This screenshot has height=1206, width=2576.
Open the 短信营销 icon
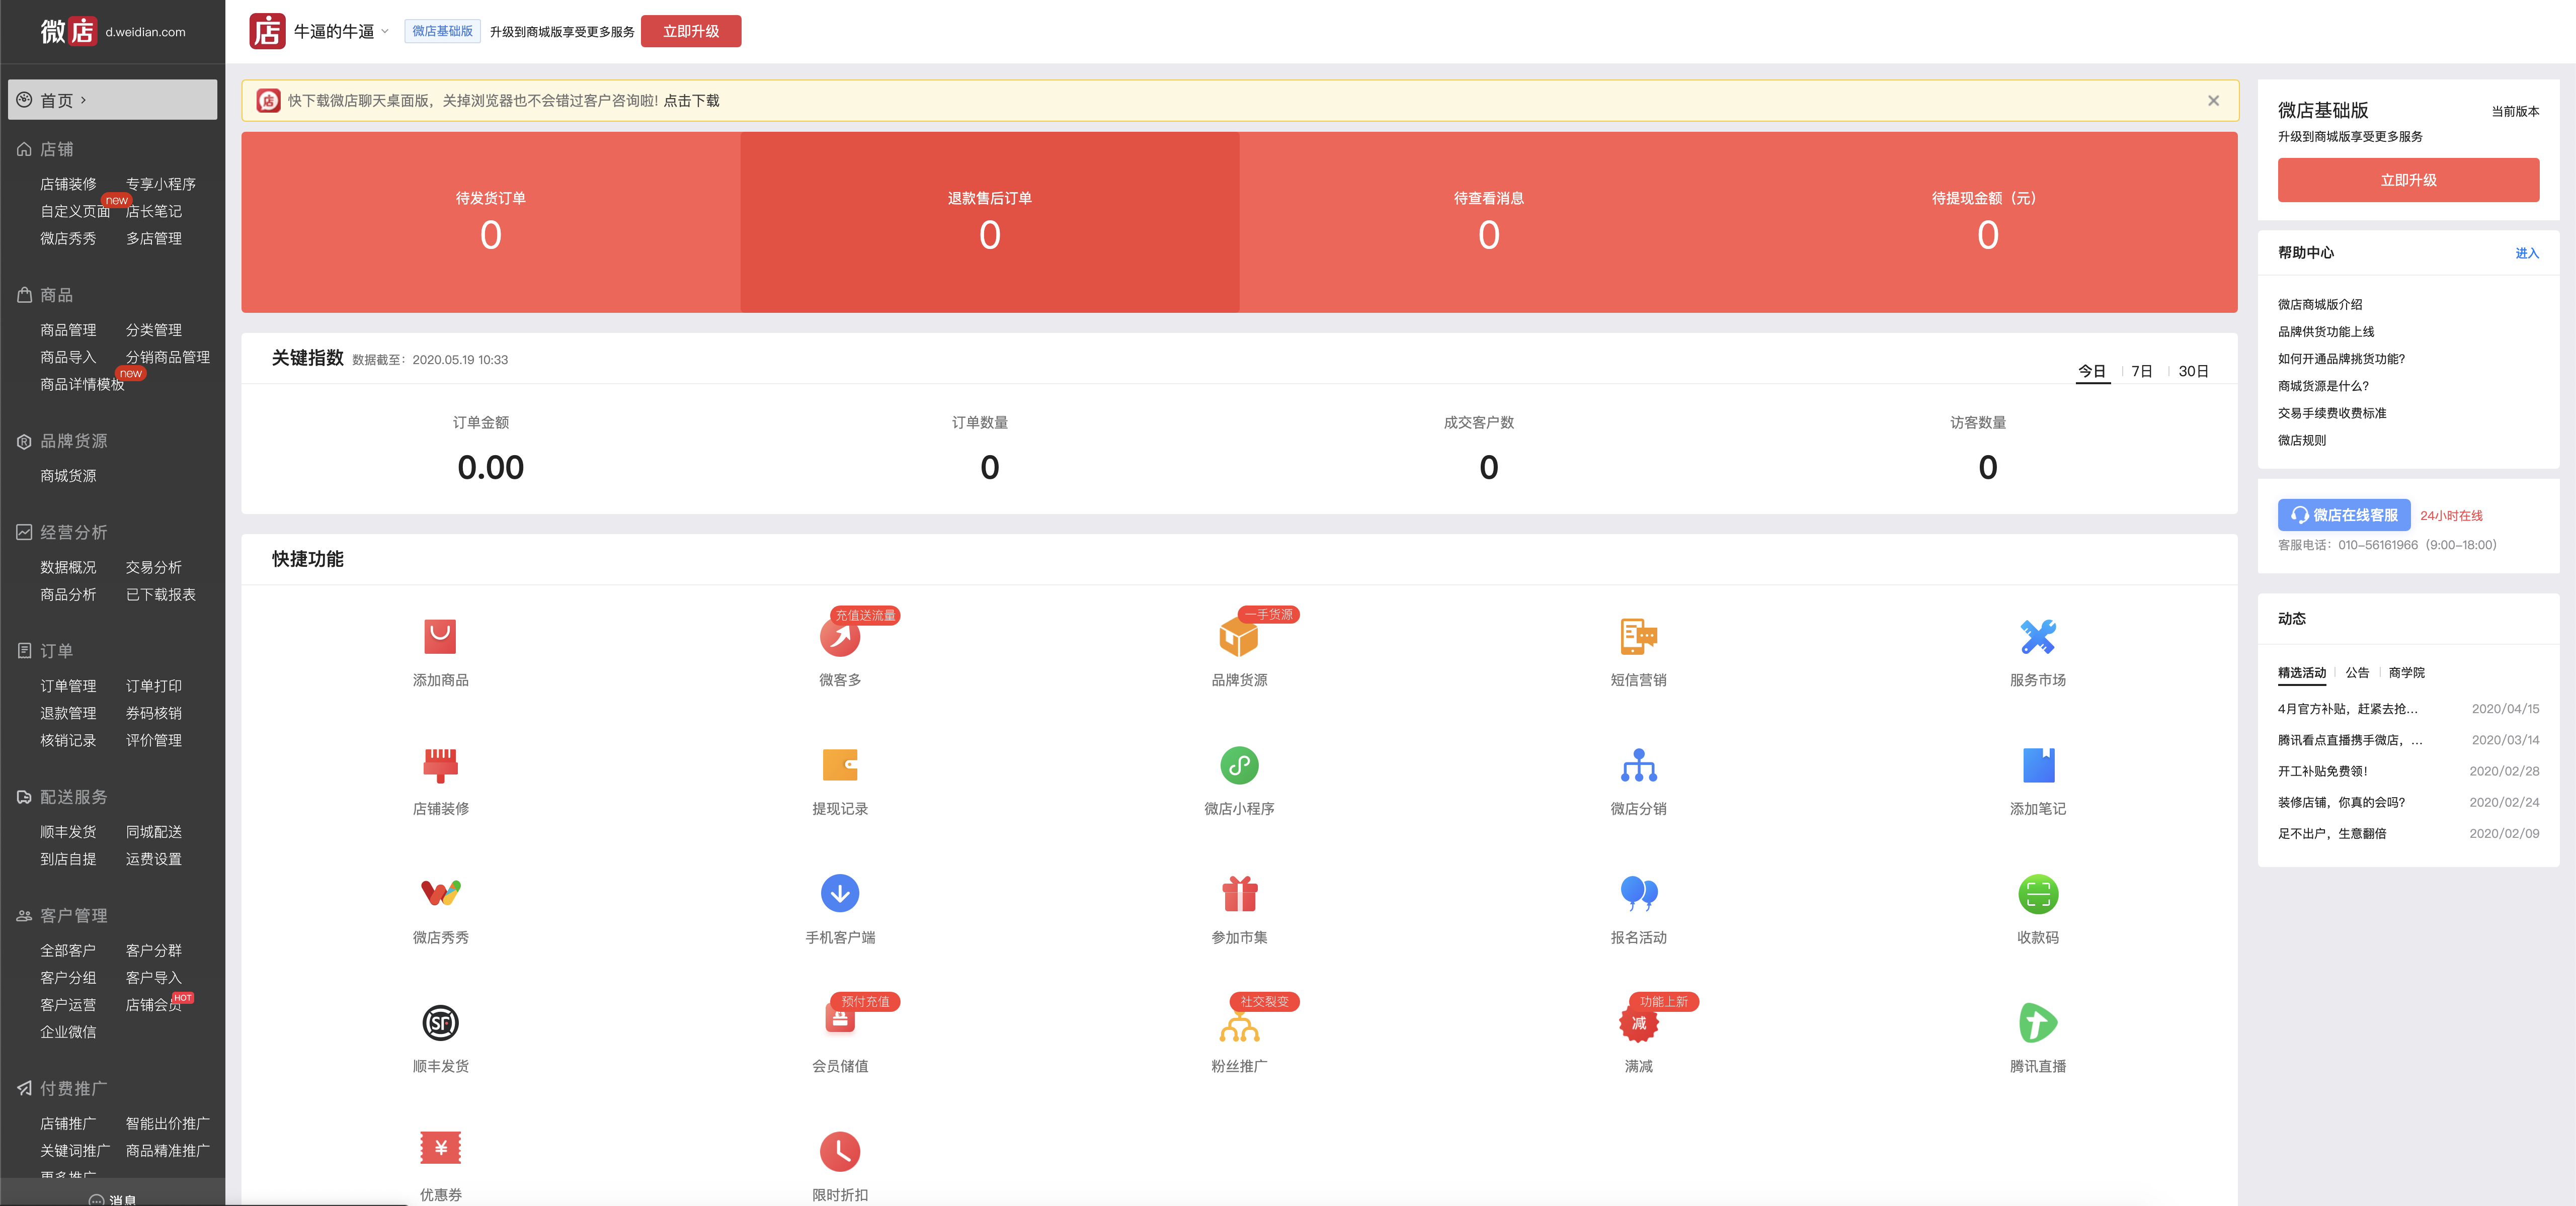[1638, 636]
